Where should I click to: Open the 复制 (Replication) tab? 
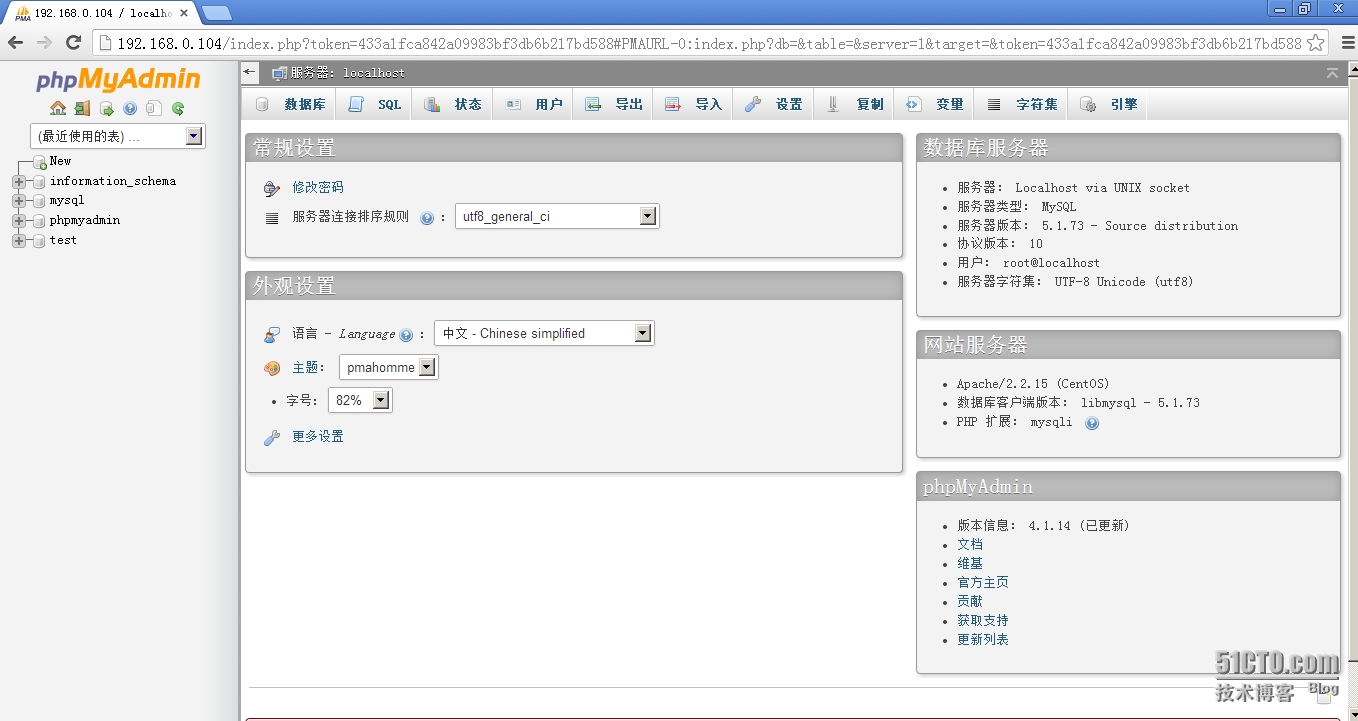tap(854, 104)
